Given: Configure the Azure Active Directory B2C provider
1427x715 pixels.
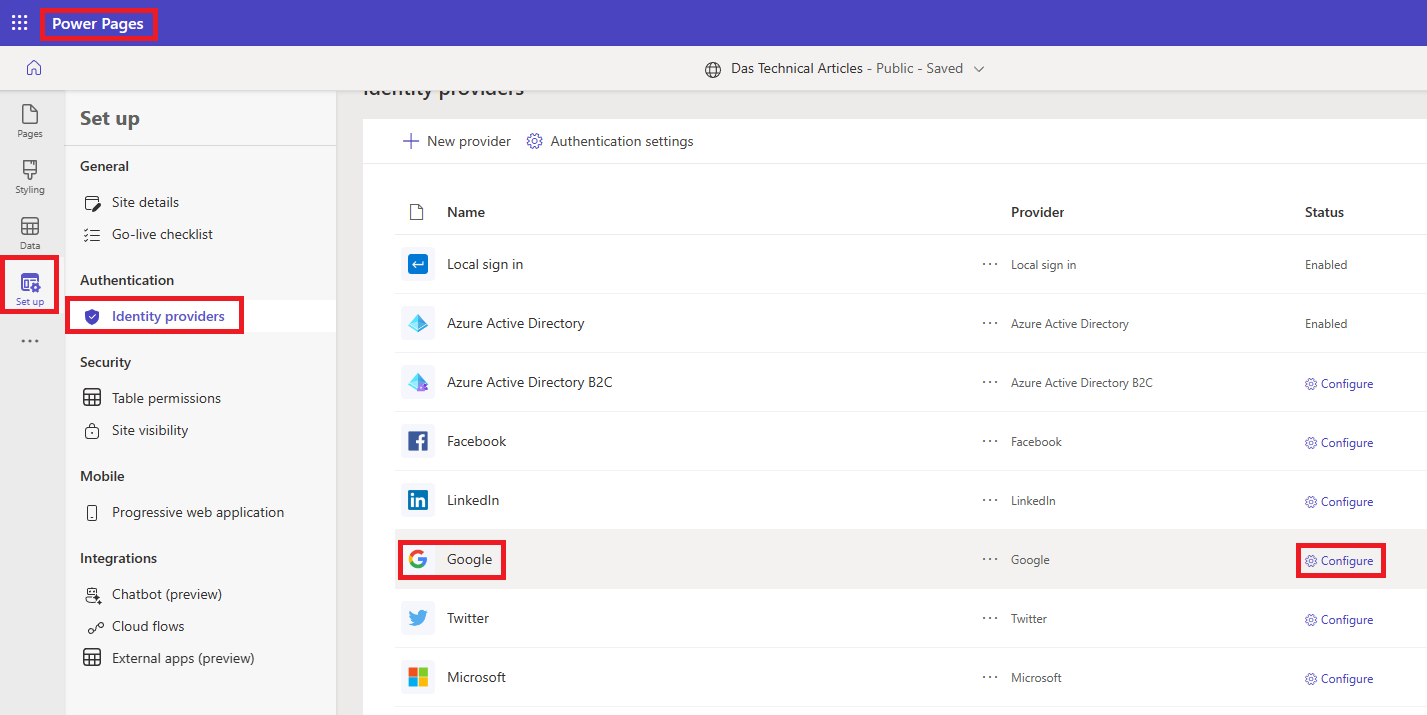Looking at the screenshot, I should coord(1339,384).
